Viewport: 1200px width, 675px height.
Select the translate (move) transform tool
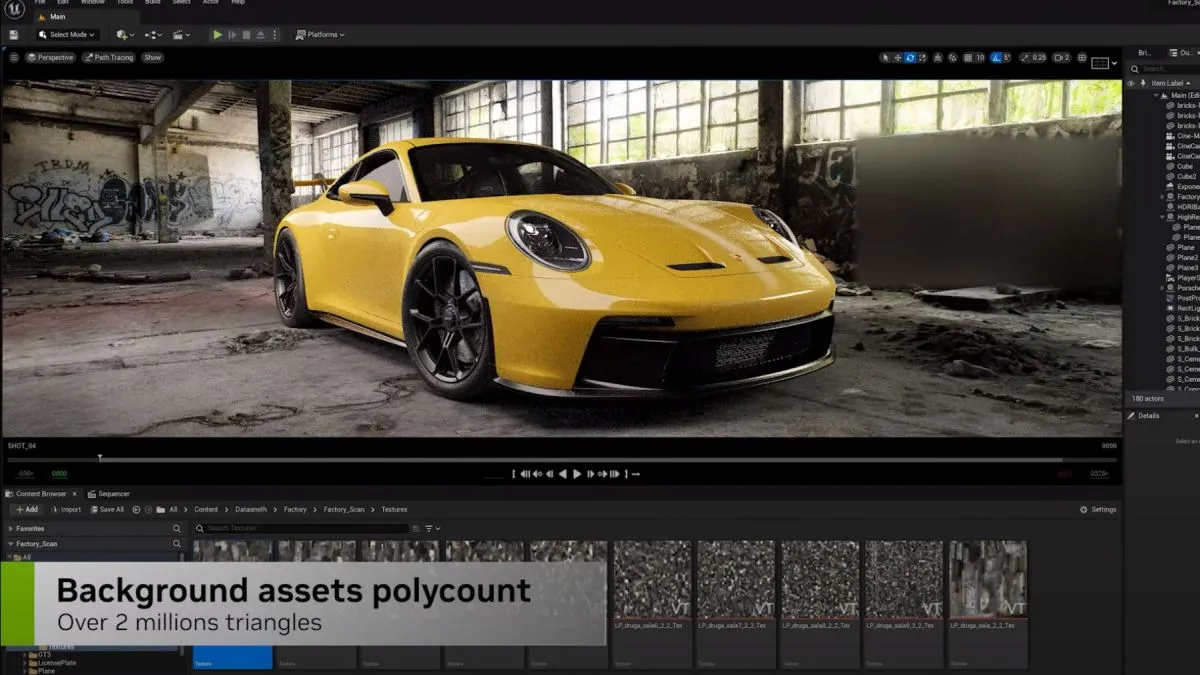897,58
